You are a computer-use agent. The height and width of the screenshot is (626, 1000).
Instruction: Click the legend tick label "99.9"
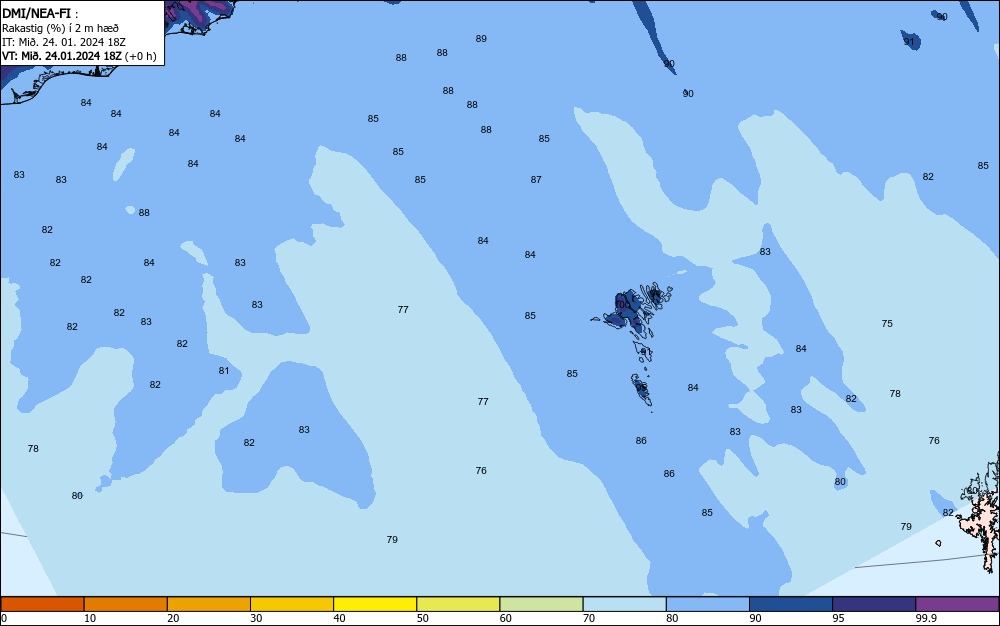point(926,618)
